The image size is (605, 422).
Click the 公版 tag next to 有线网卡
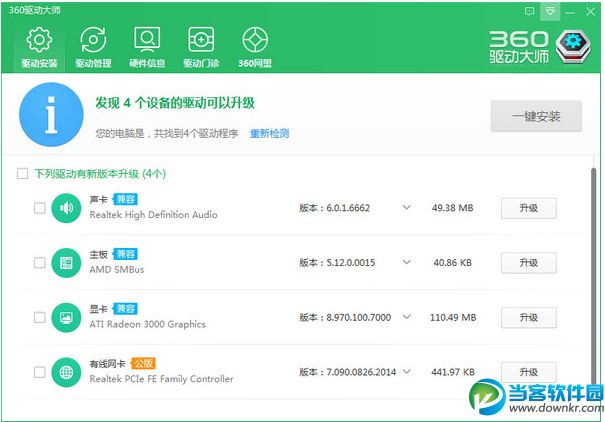click(x=143, y=363)
